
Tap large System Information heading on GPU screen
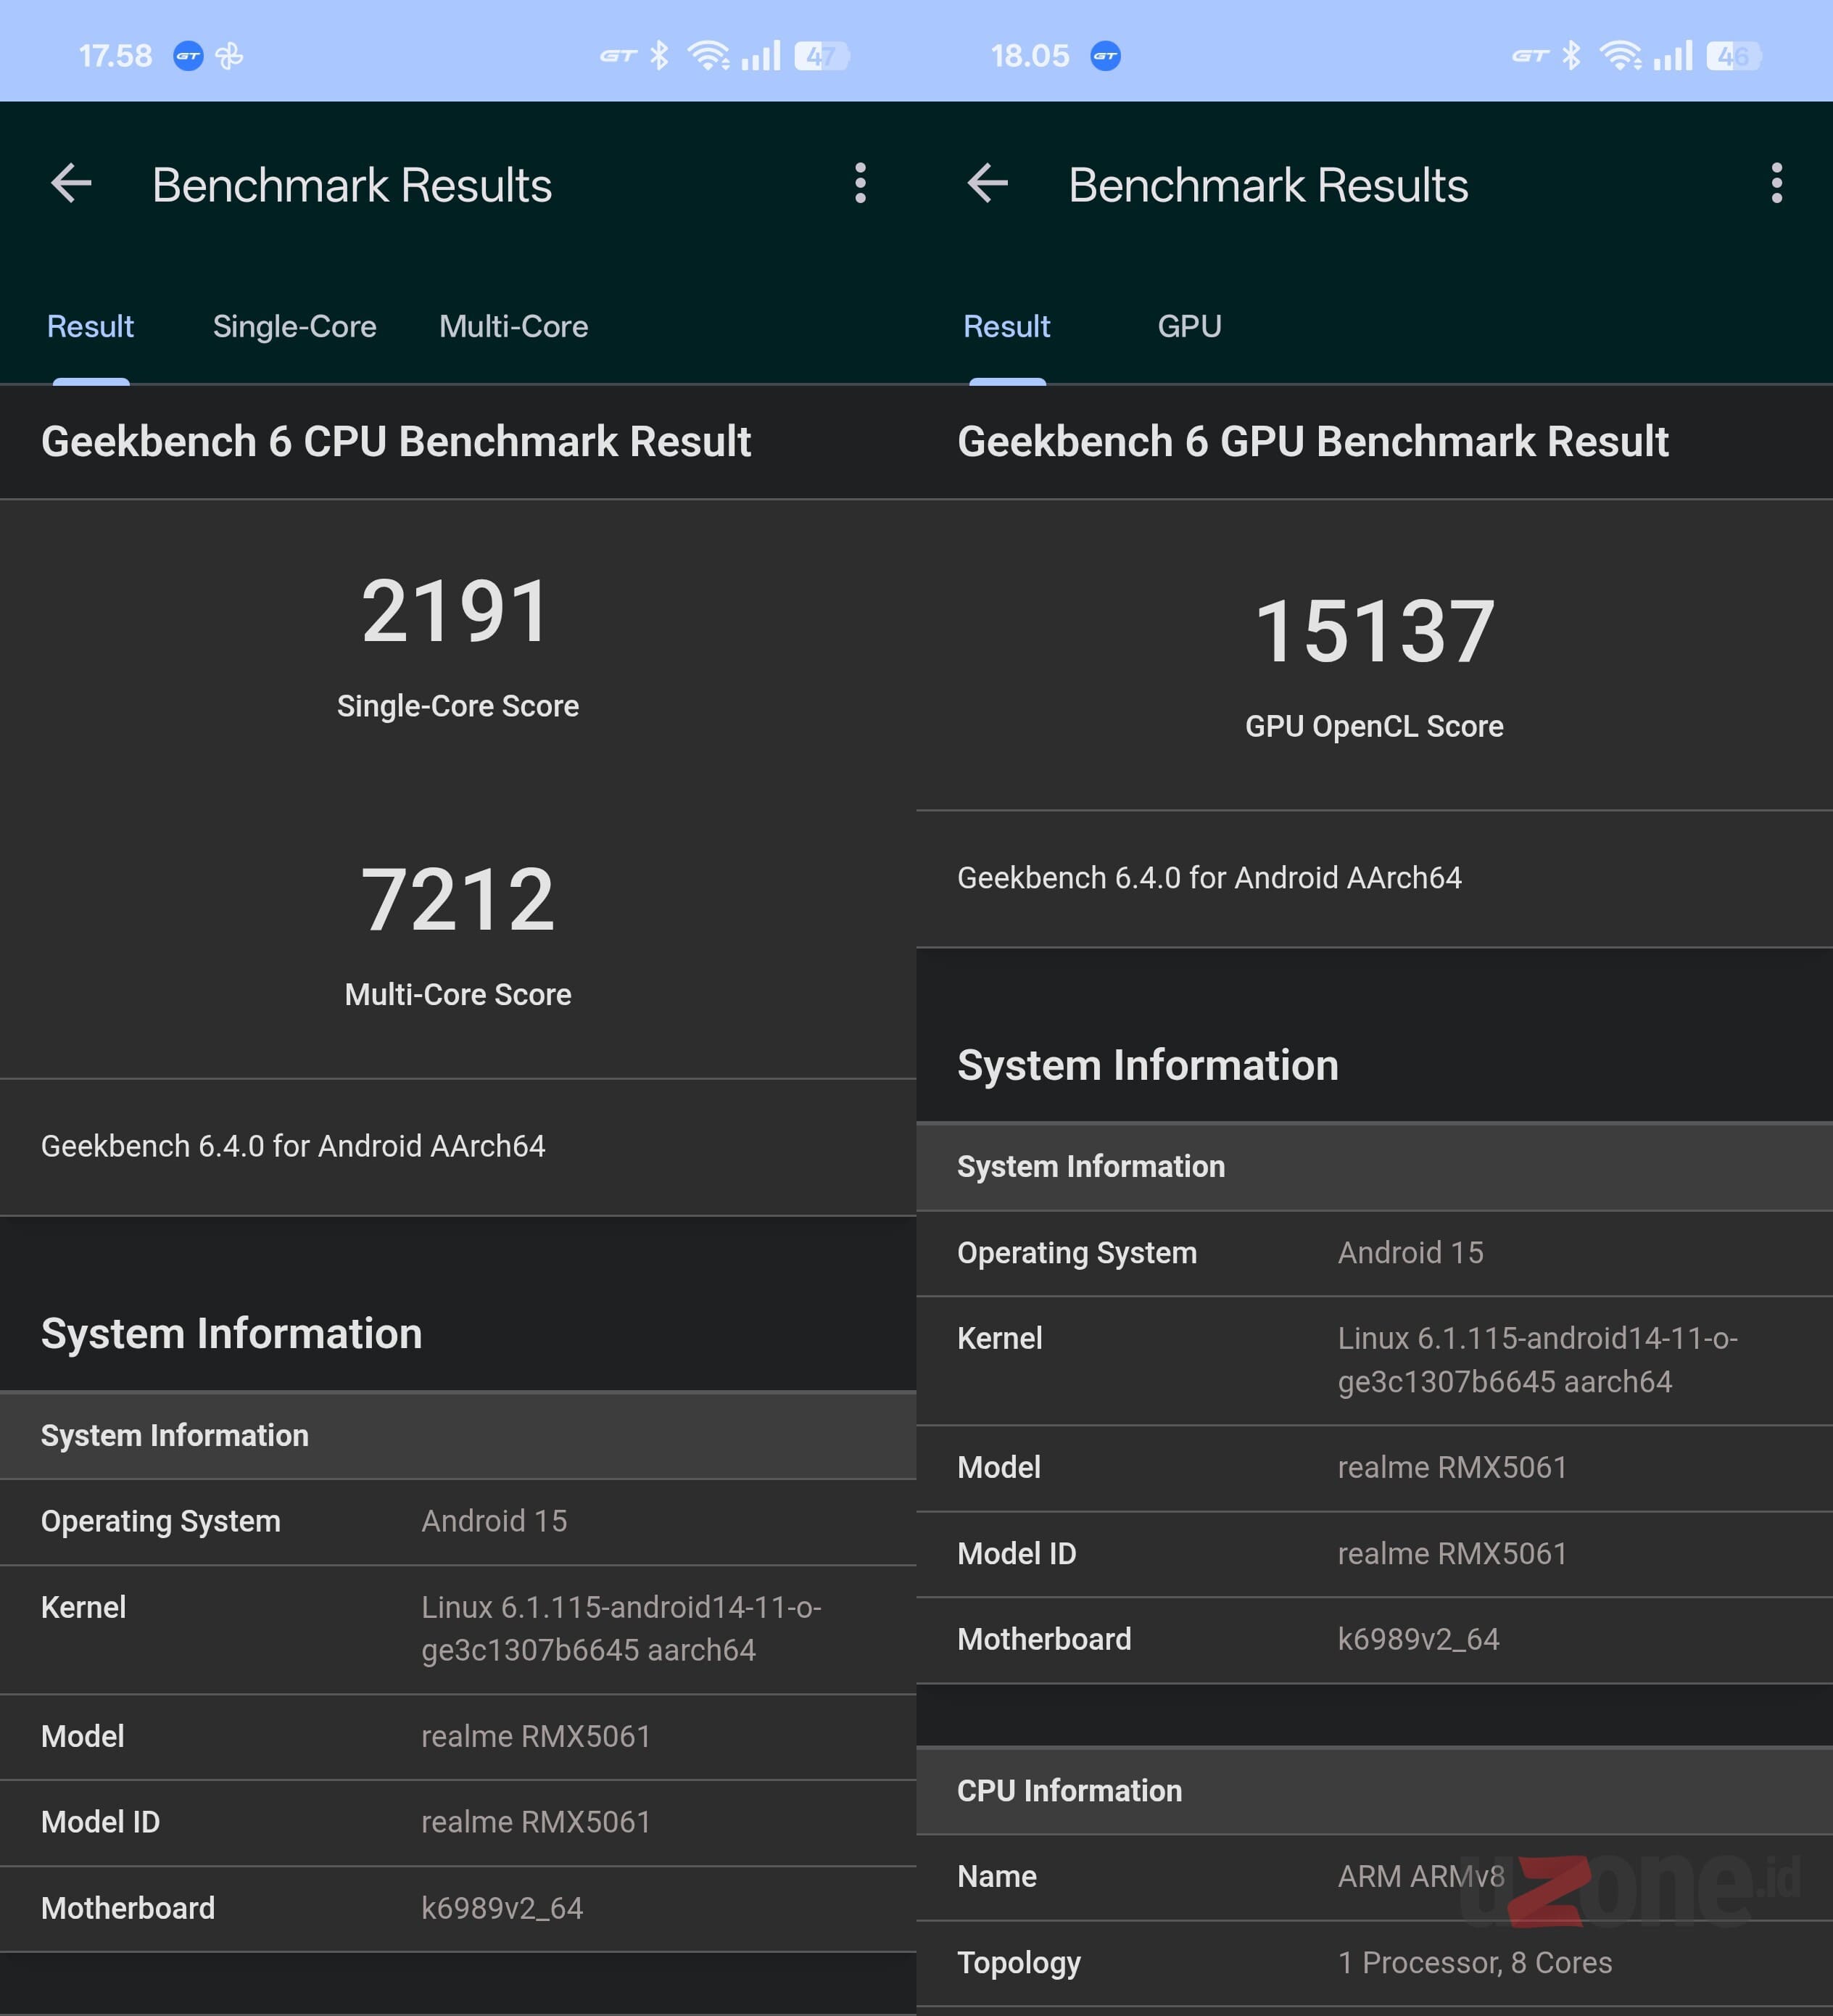click(1147, 1065)
